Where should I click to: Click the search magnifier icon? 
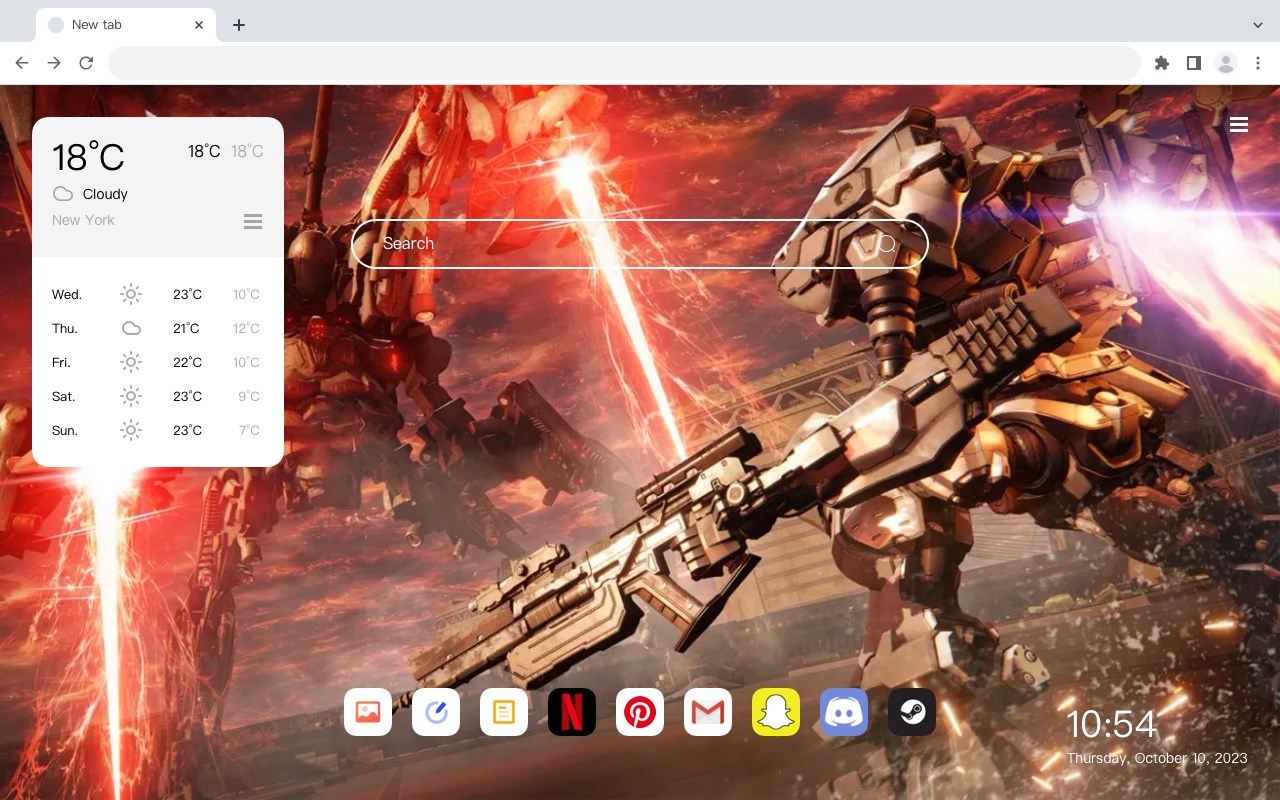click(x=887, y=244)
